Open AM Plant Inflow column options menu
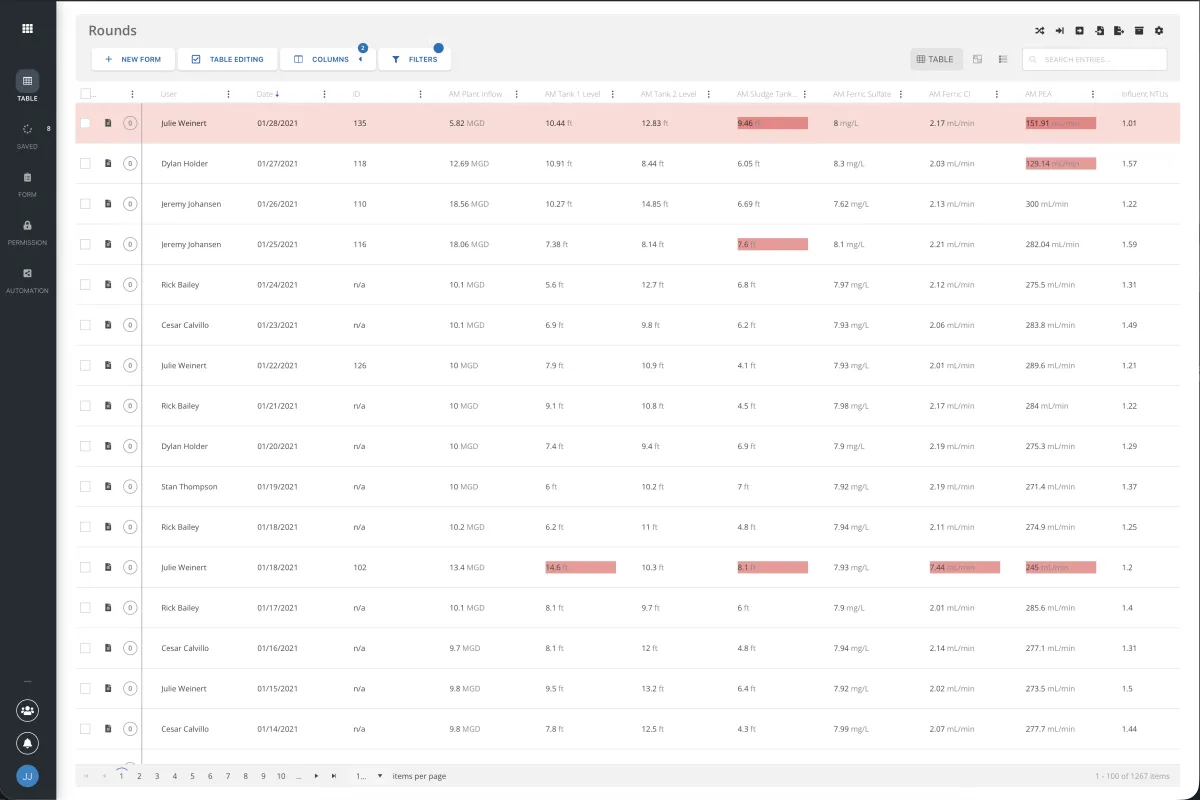 (x=516, y=94)
